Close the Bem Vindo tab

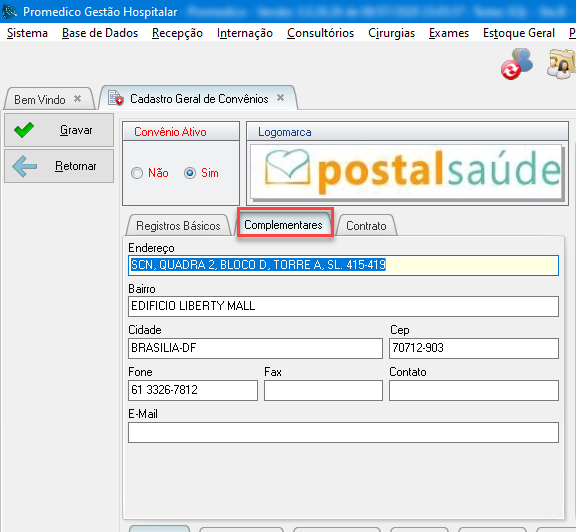[x=78, y=98]
